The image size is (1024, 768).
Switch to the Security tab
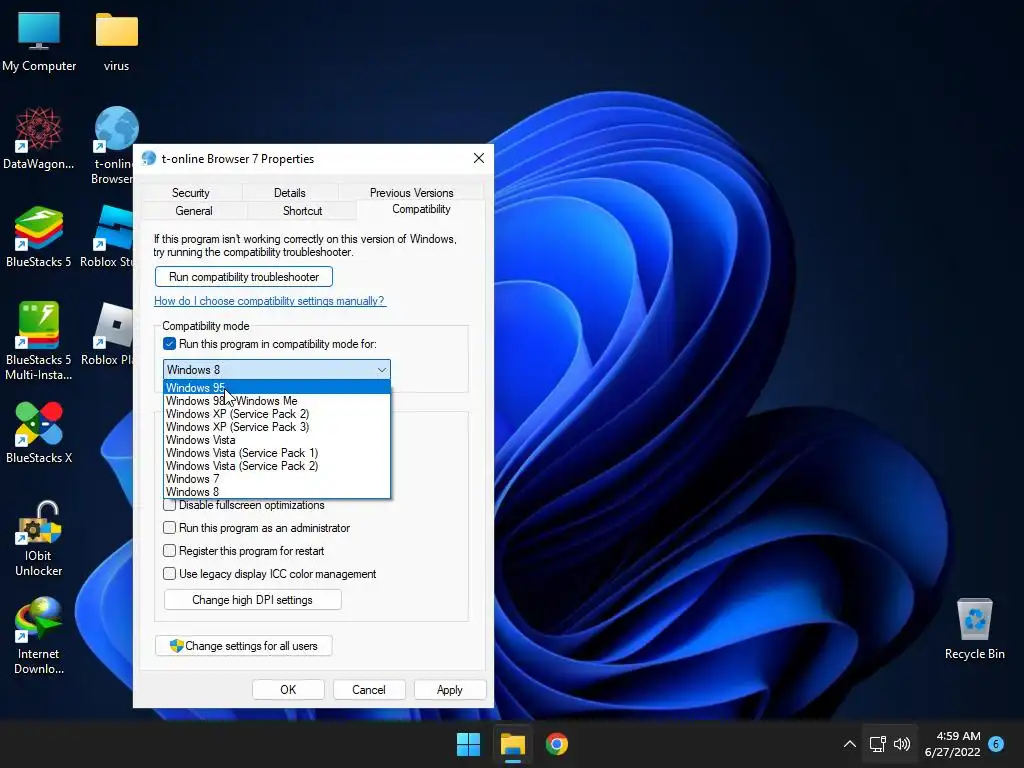[x=191, y=193]
